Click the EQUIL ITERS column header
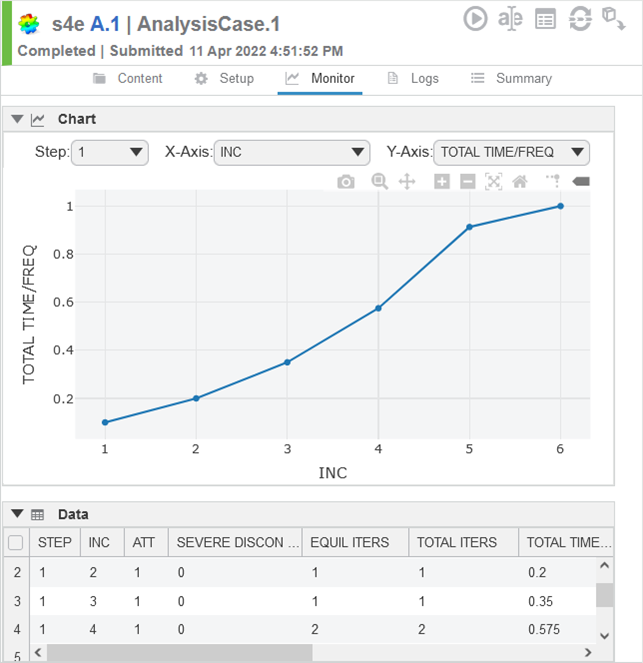 350,543
